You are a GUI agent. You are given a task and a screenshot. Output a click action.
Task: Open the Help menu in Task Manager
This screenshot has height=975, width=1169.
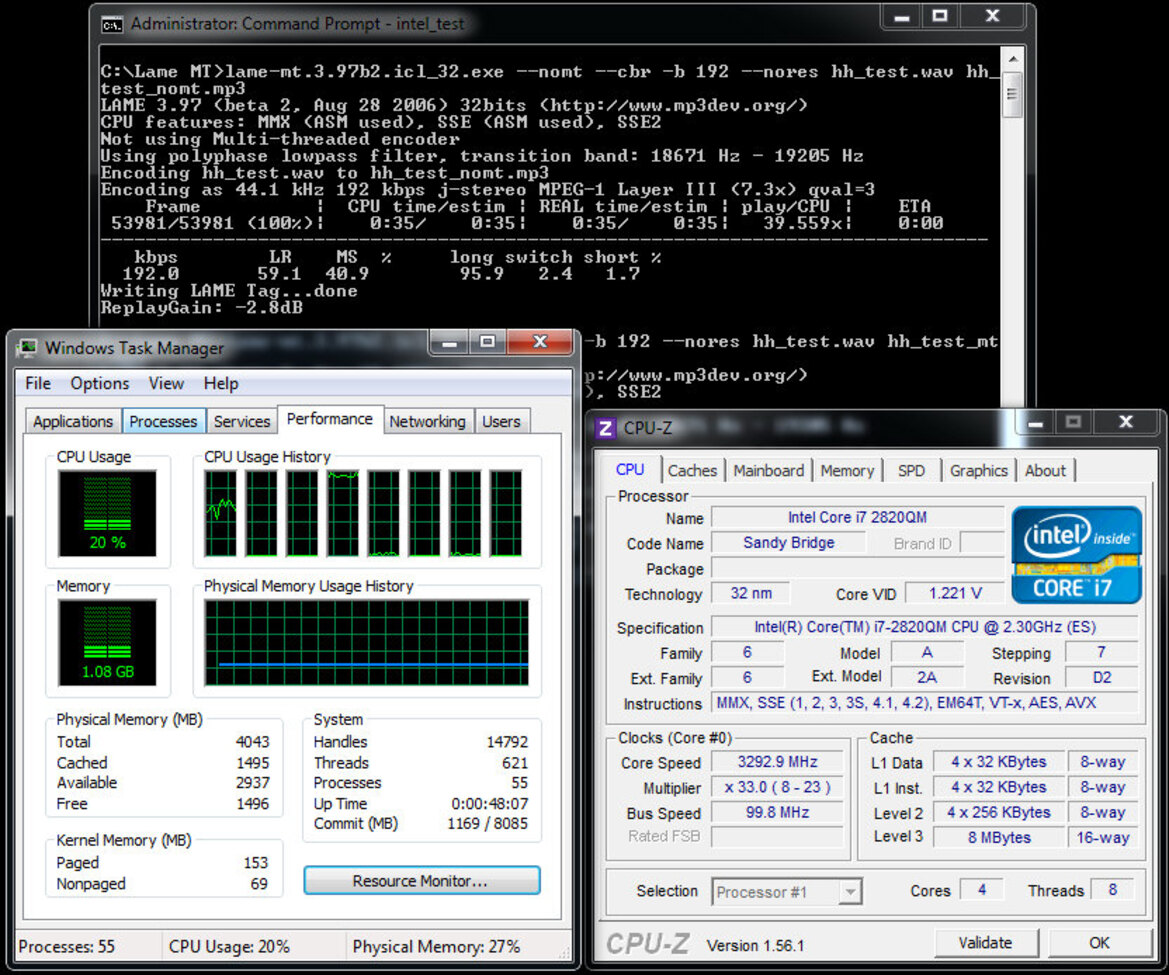[221, 383]
